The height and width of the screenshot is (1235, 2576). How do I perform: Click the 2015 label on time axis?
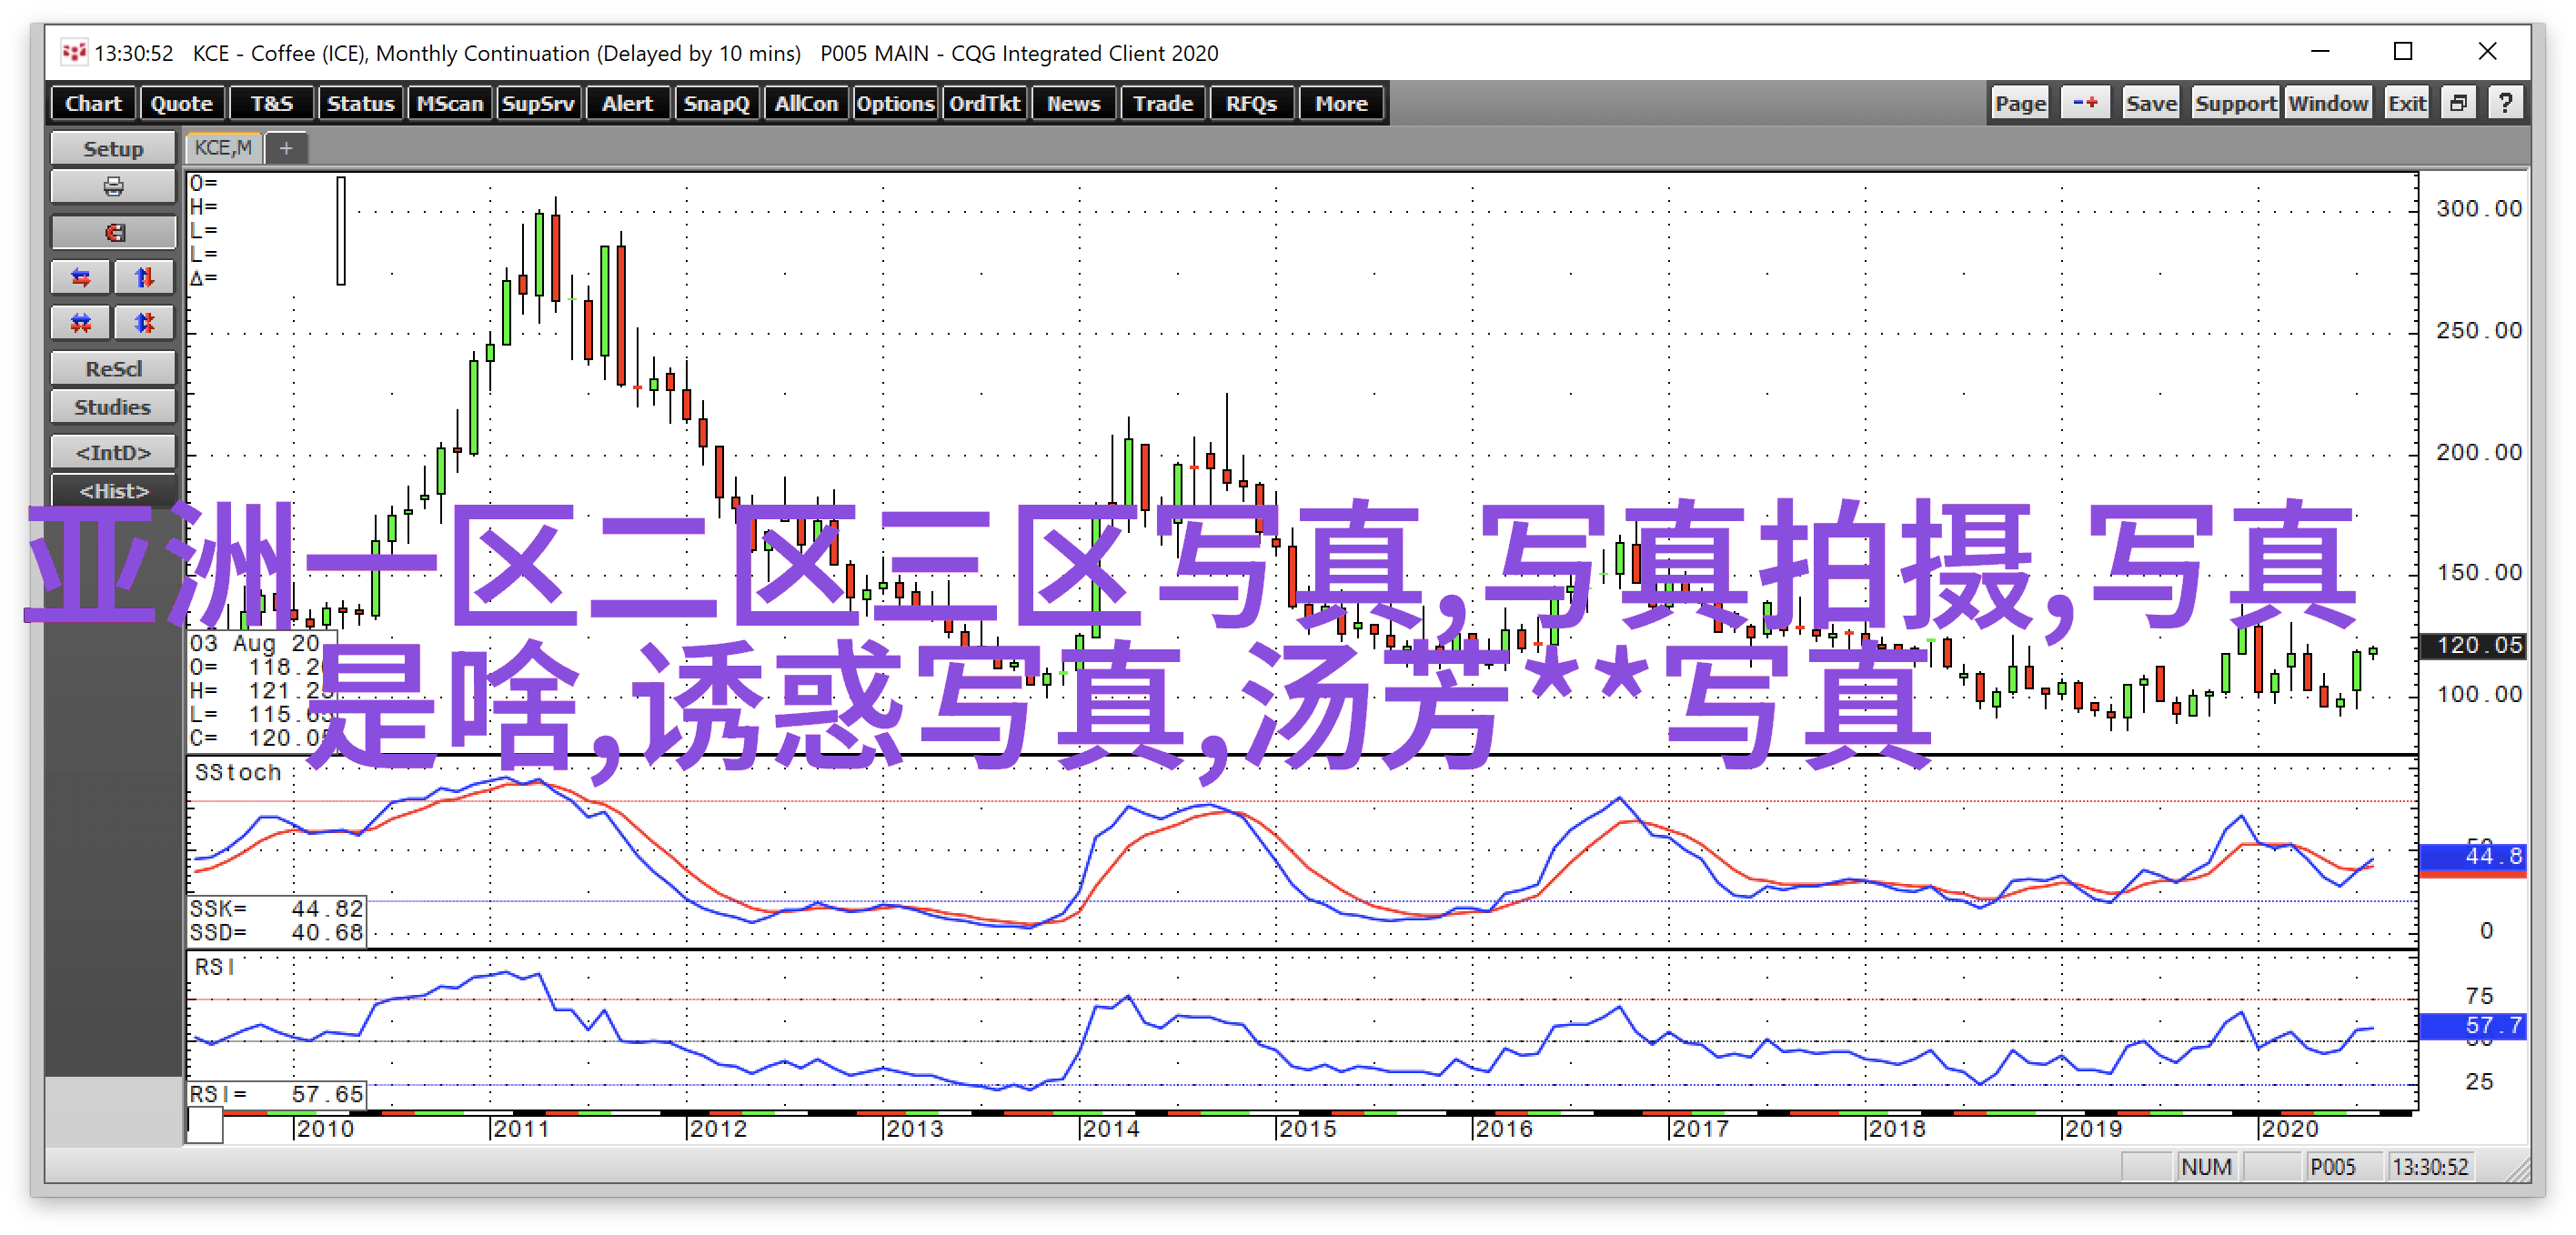[x=1307, y=1129]
